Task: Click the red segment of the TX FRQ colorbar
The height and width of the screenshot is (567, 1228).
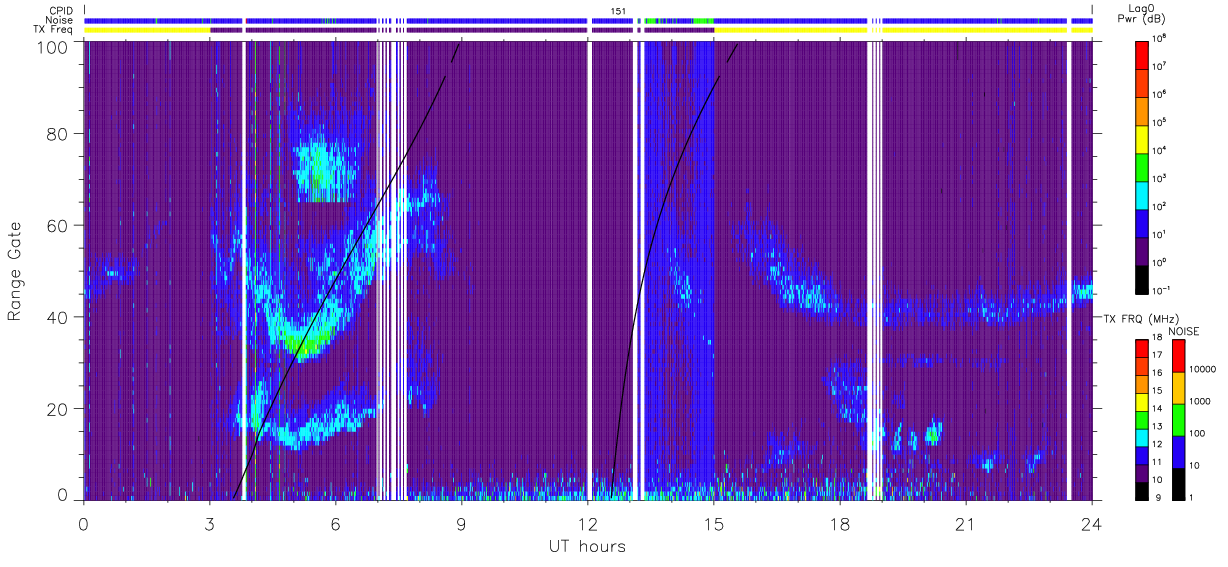Action: [x=1142, y=348]
